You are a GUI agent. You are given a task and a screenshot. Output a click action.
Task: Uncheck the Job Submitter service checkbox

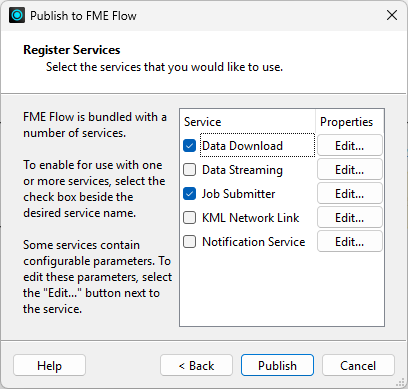click(x=189, y=194)
